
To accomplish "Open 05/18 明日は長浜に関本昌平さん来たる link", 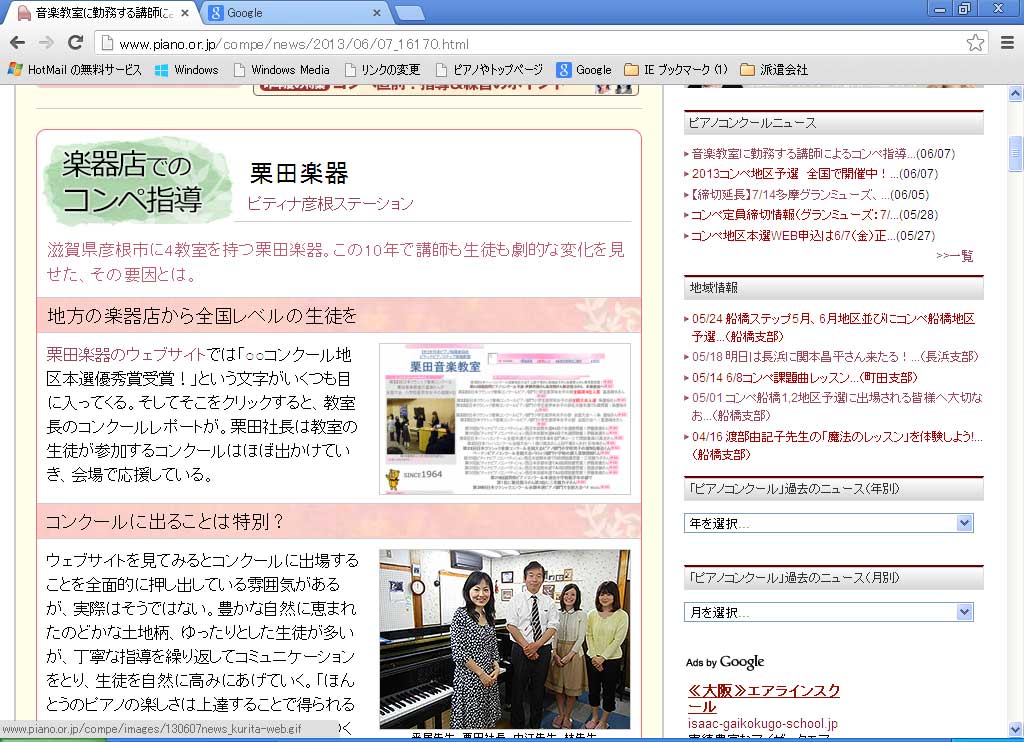I will pyautogui.click(x=835, y=357).
